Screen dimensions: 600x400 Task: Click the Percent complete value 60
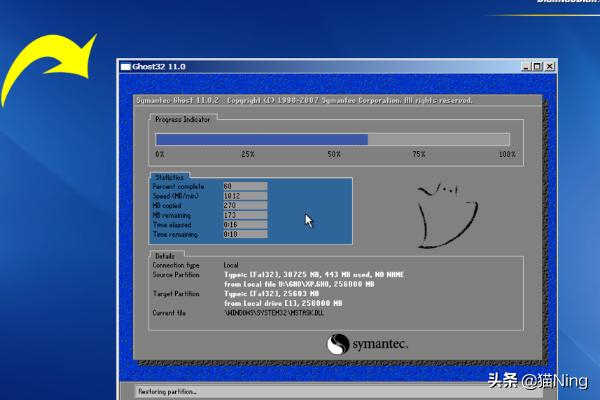point(245,186)
